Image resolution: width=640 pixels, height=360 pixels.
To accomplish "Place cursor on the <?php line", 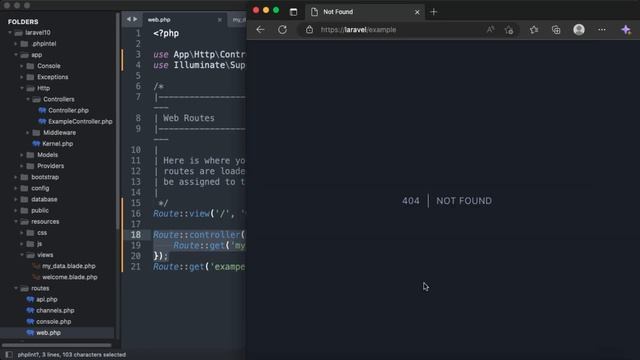I will click(166, 33).
